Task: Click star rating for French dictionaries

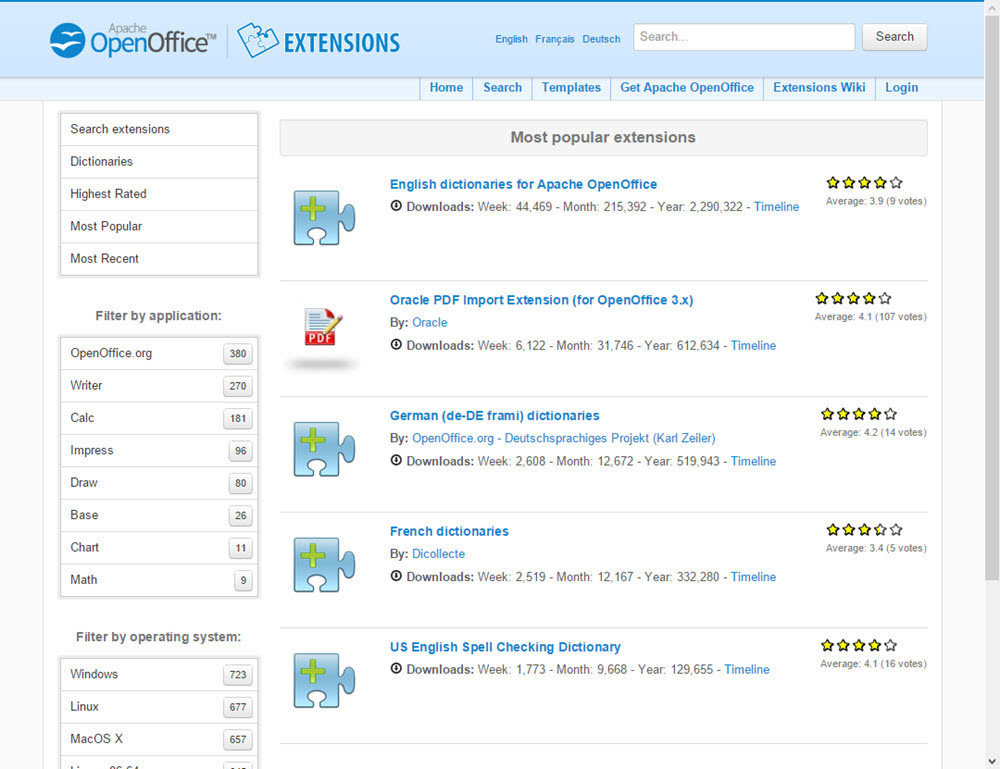Action: (x=864, y=530)
